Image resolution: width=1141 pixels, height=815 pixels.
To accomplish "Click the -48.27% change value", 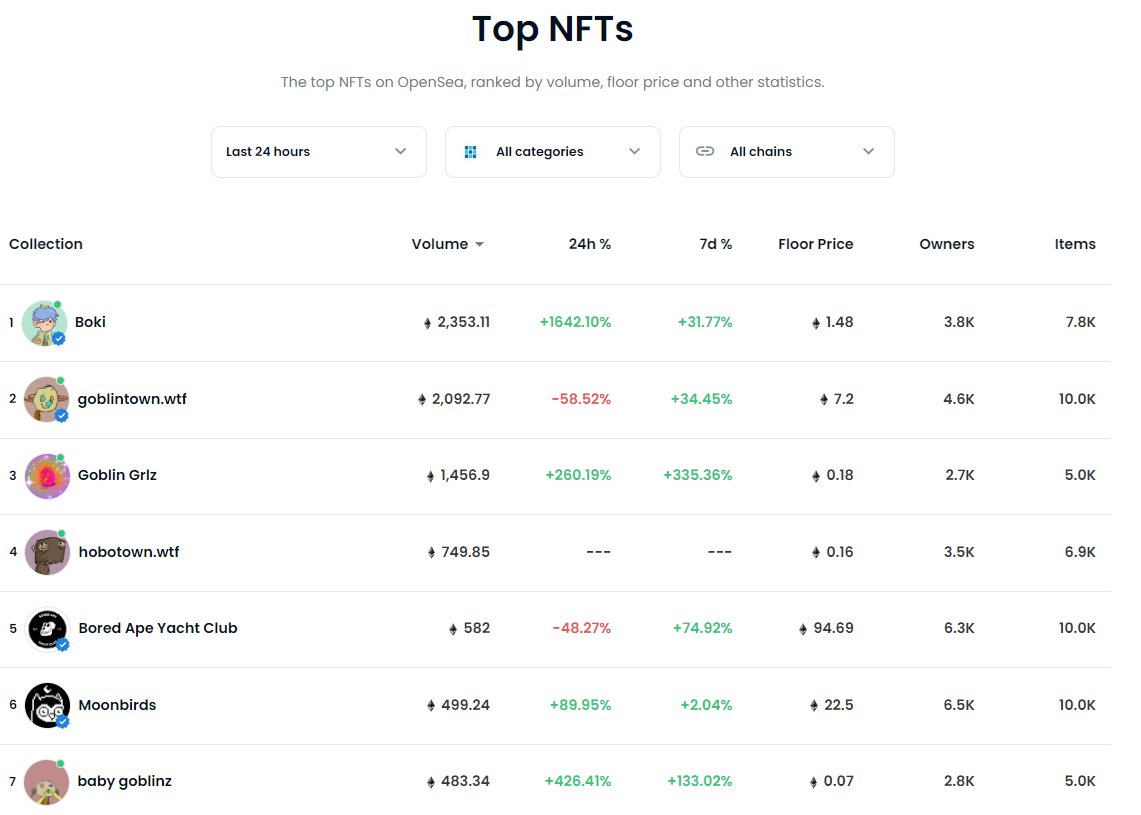I will point(581,628).
